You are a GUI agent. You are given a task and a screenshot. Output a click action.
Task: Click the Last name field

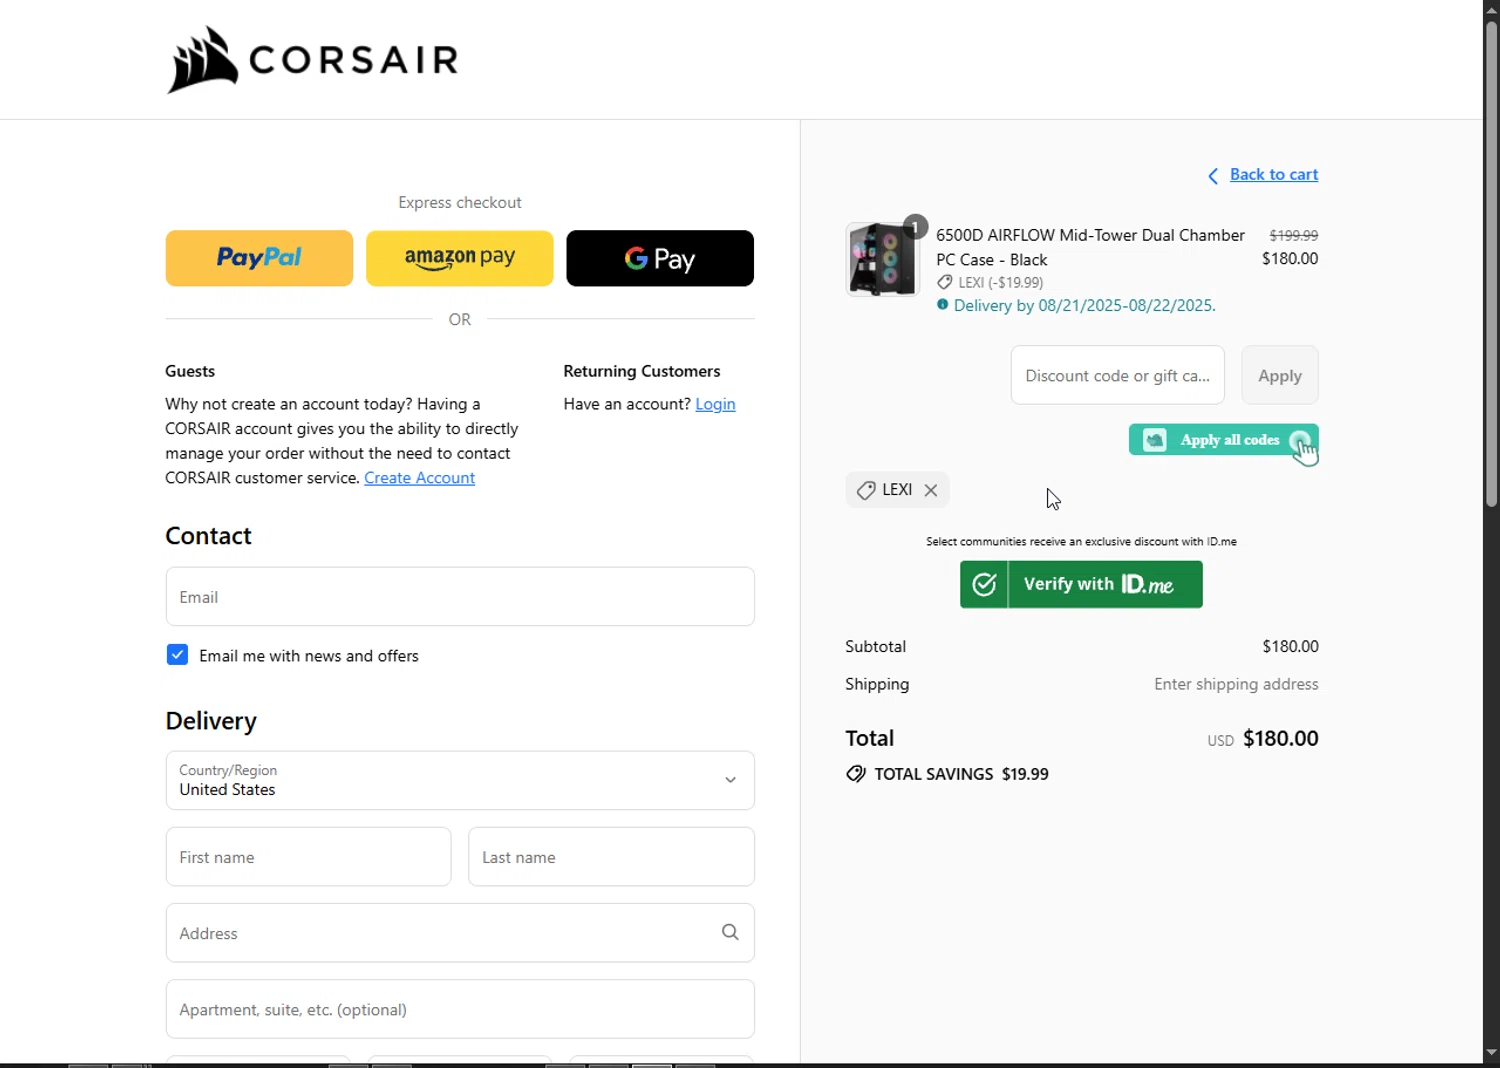tap(611, 857)
